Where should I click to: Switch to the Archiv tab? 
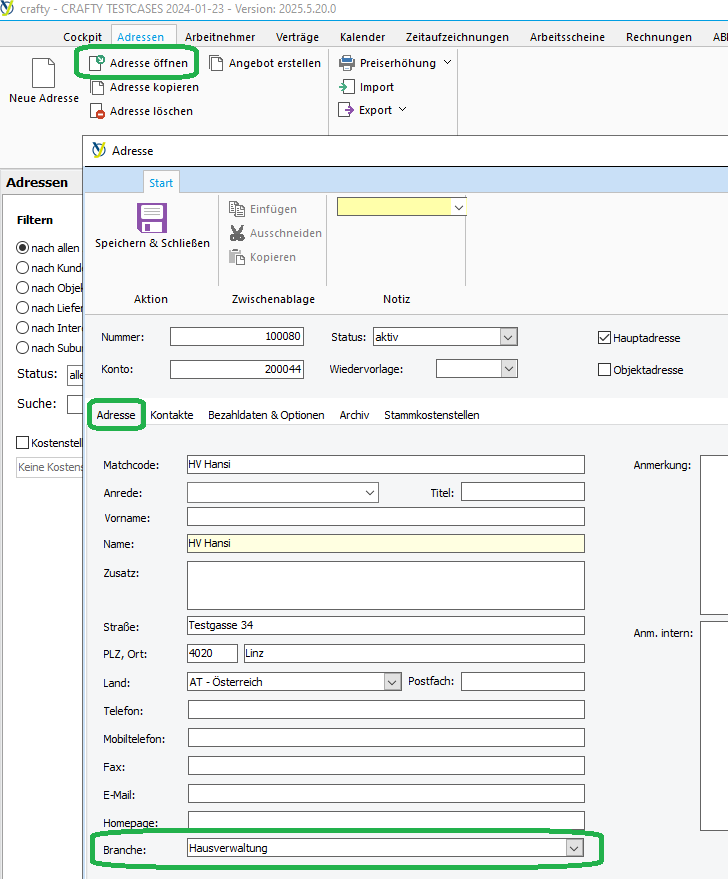point(354,415)
